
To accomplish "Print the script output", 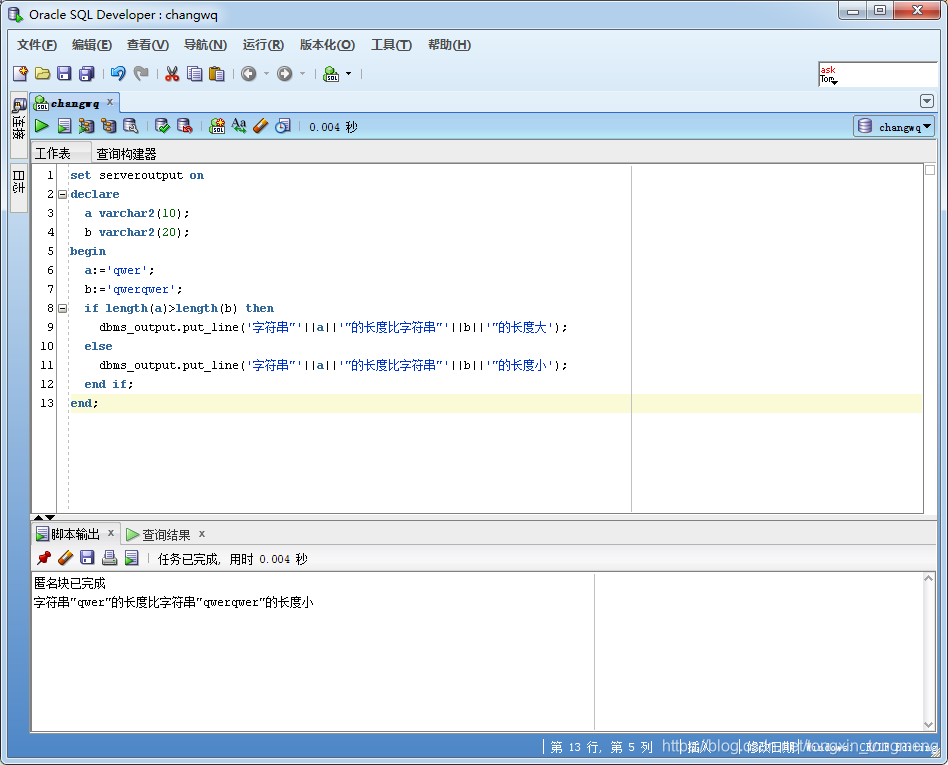I will [x=109, y=558].
